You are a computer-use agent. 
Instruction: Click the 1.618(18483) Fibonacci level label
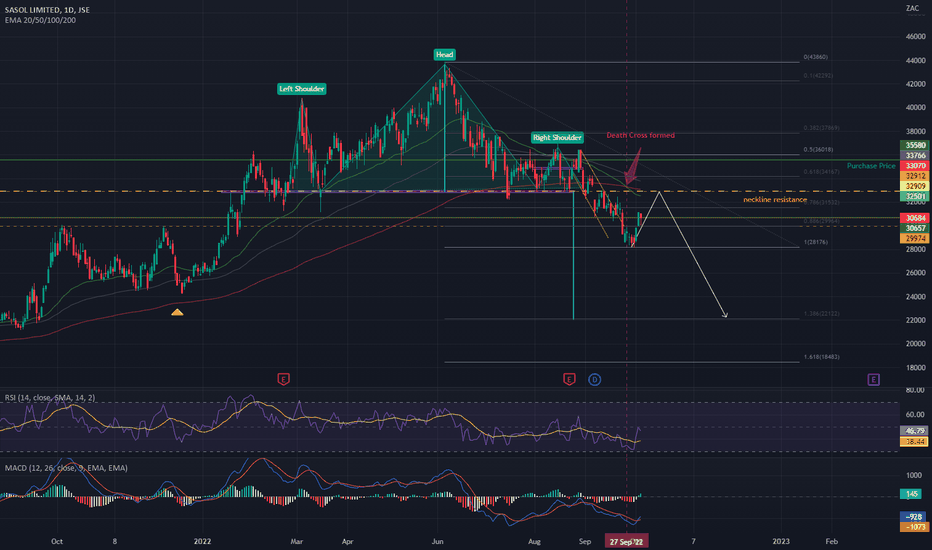[x=821, y=357]
